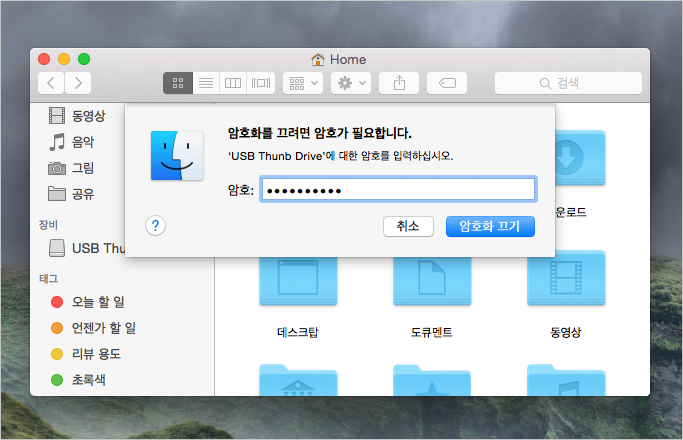Switch to column view
This screenshot has width=683, height=440.
pyautogui.click(x=233, y=83)
